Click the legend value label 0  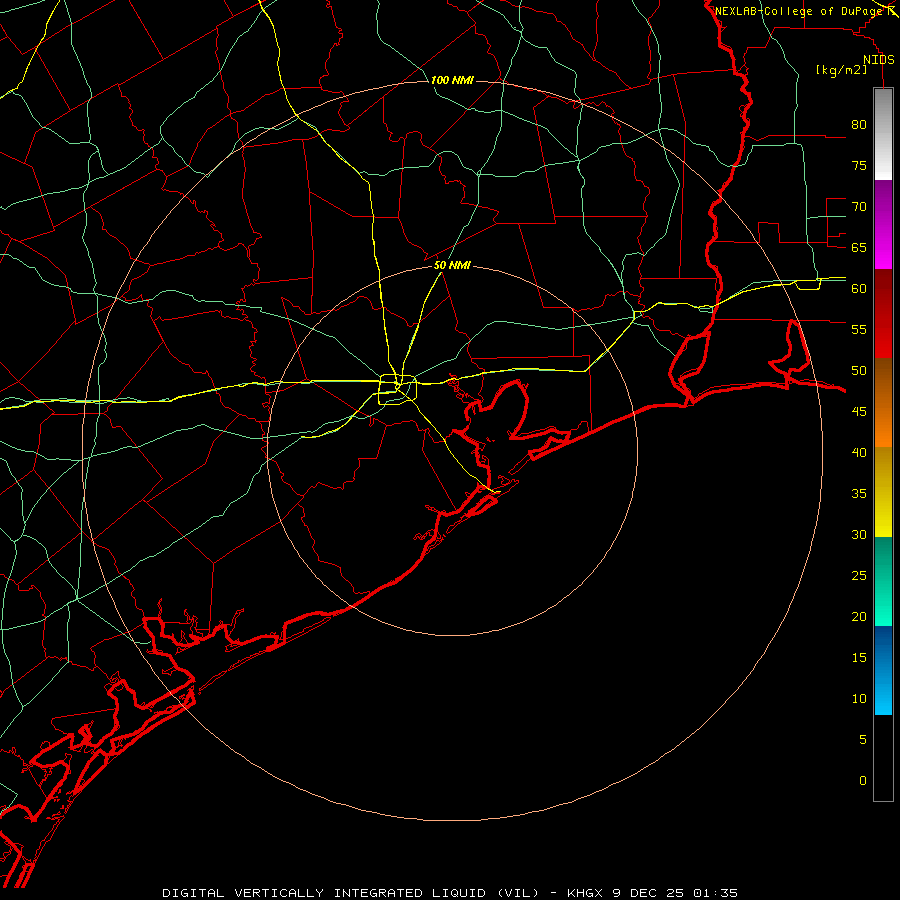coord(863,781)
